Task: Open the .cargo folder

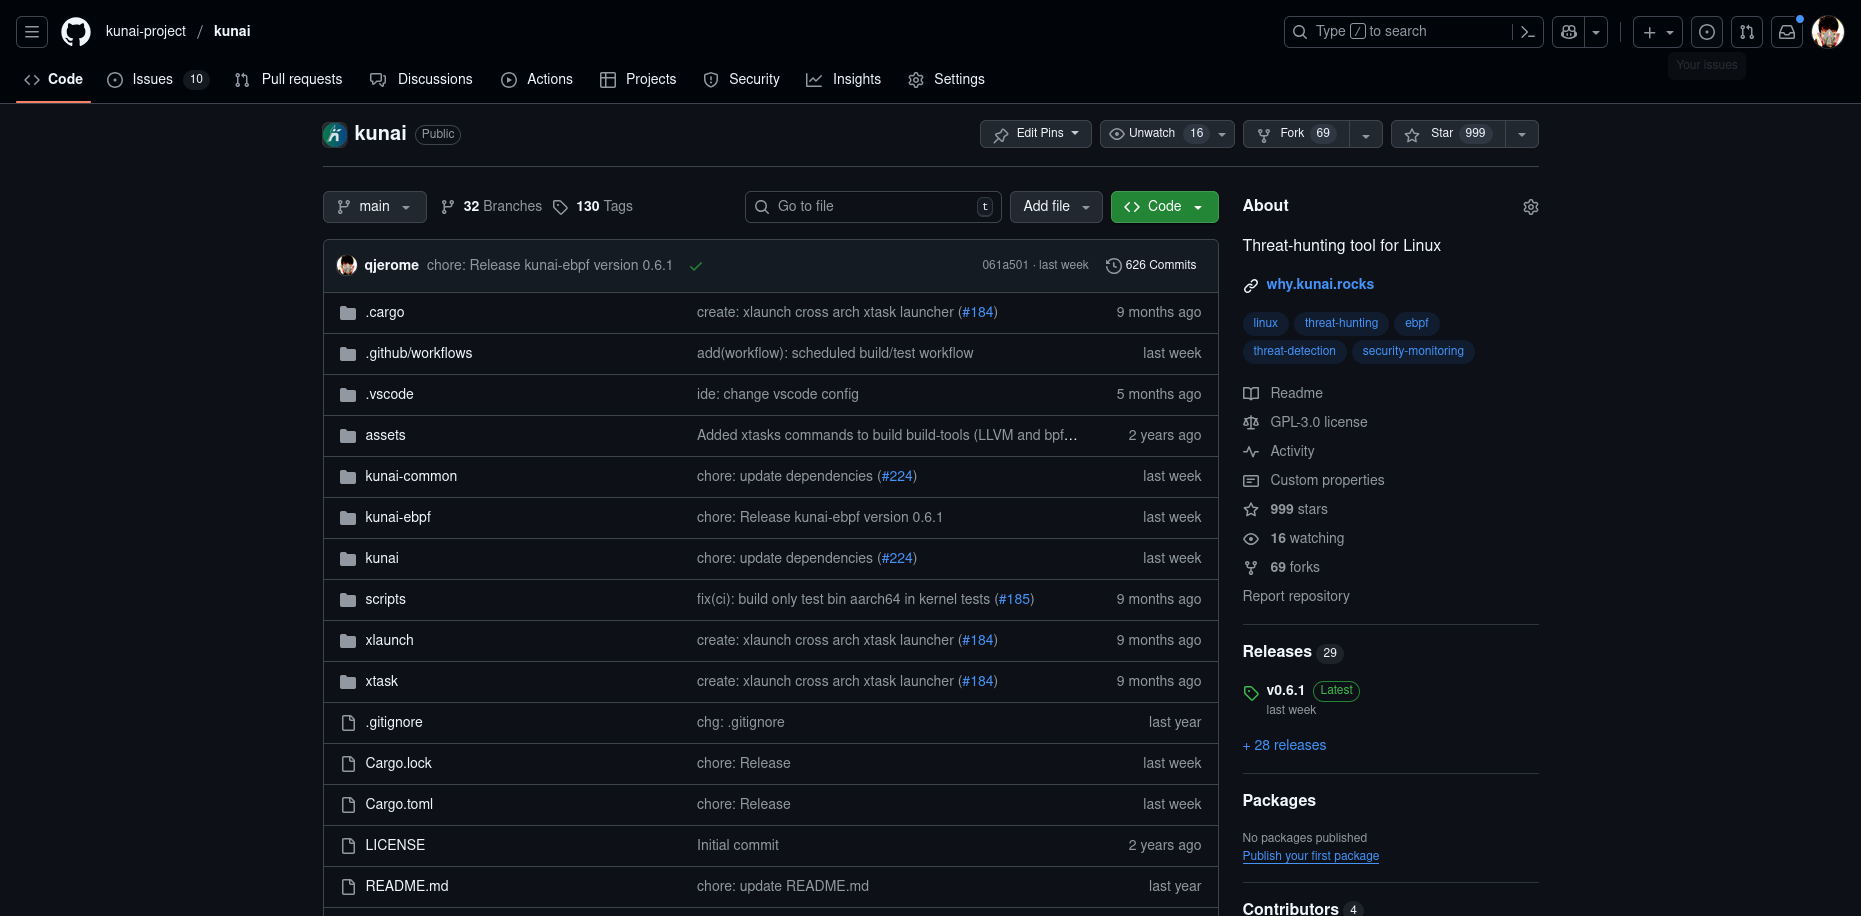Action: (x=385, y=312)
